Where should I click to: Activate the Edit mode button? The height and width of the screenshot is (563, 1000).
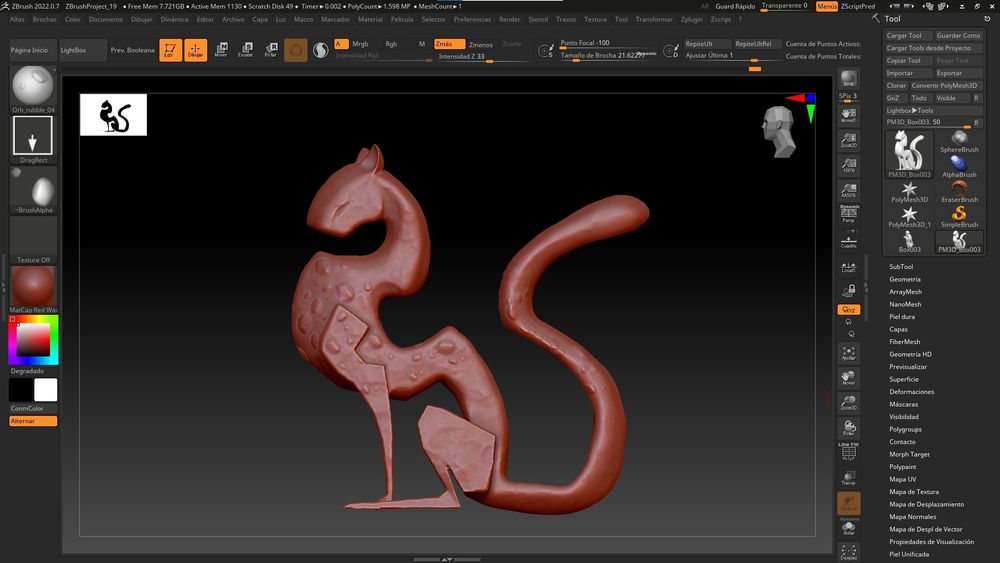pos(171,50)
